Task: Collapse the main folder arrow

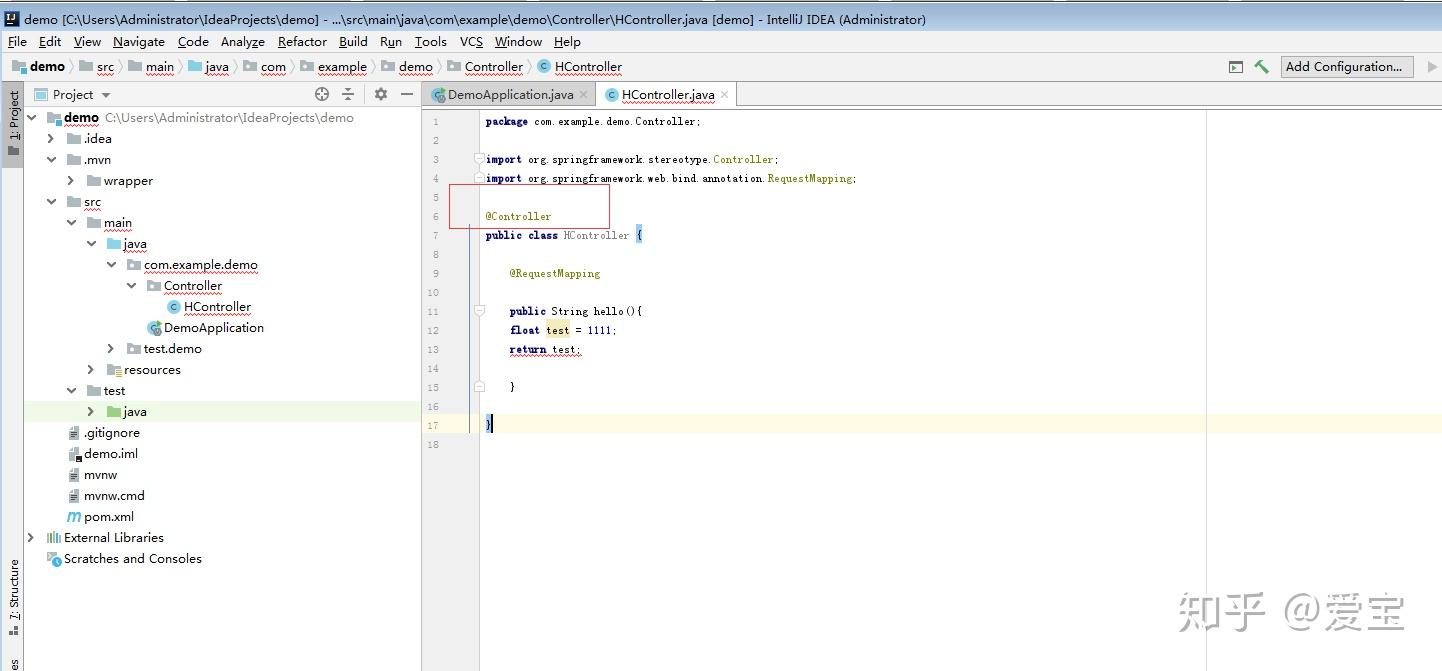Action: (x=71, y=223)
